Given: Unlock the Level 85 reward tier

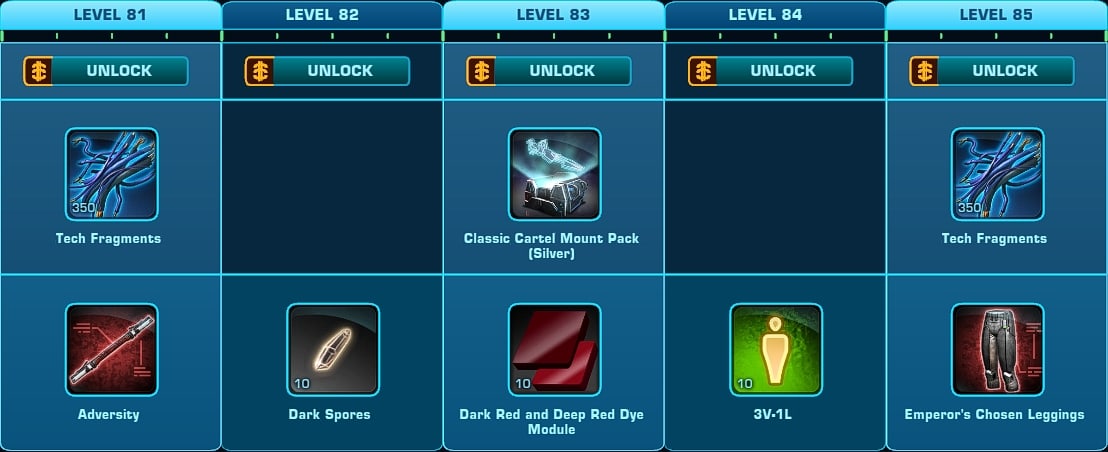Looking at the screenshot, I should (992, 71).
